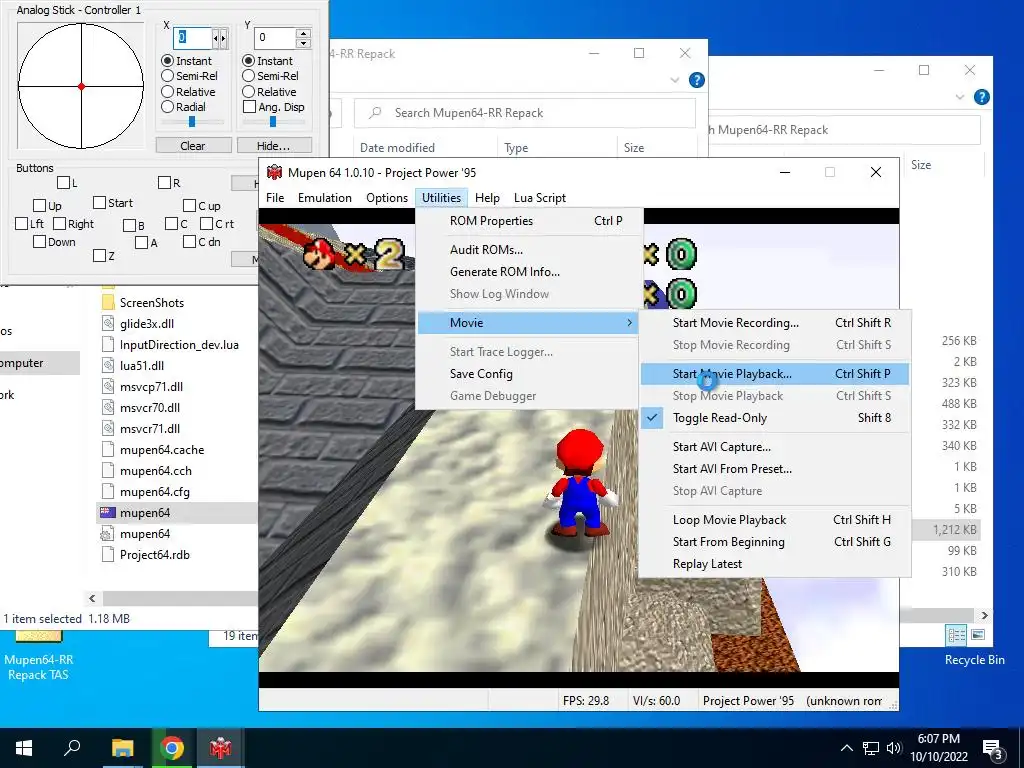Open the Emulation menu
This screenshot has height=768, width=1024.
click(325, 198)
